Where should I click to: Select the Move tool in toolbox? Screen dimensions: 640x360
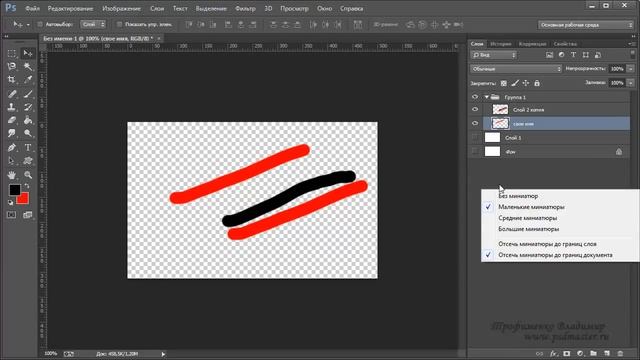click(28, 53)
